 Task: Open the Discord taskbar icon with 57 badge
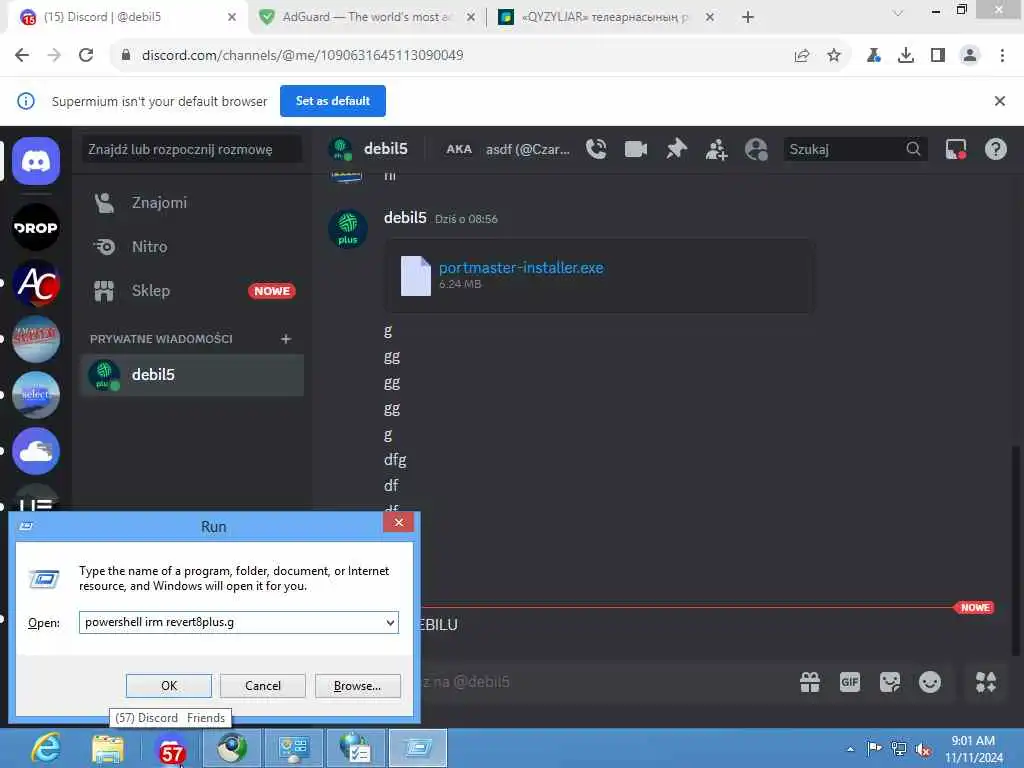(170, 748)
